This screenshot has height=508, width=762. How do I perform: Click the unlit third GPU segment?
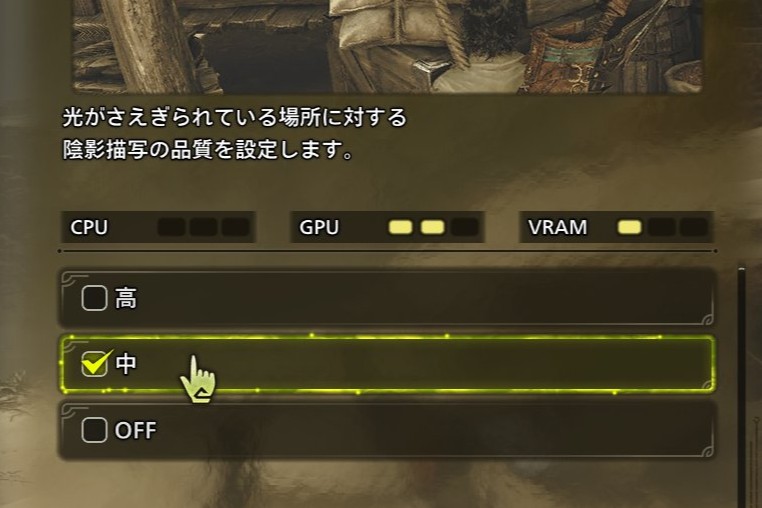(464, 227)
